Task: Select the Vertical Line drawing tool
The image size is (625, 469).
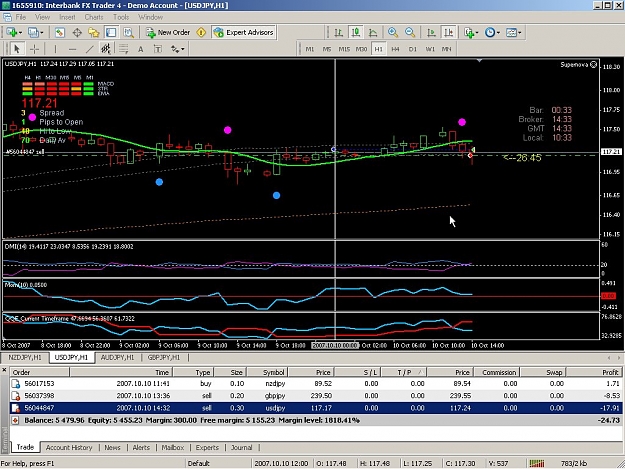Action: (55, 49)
